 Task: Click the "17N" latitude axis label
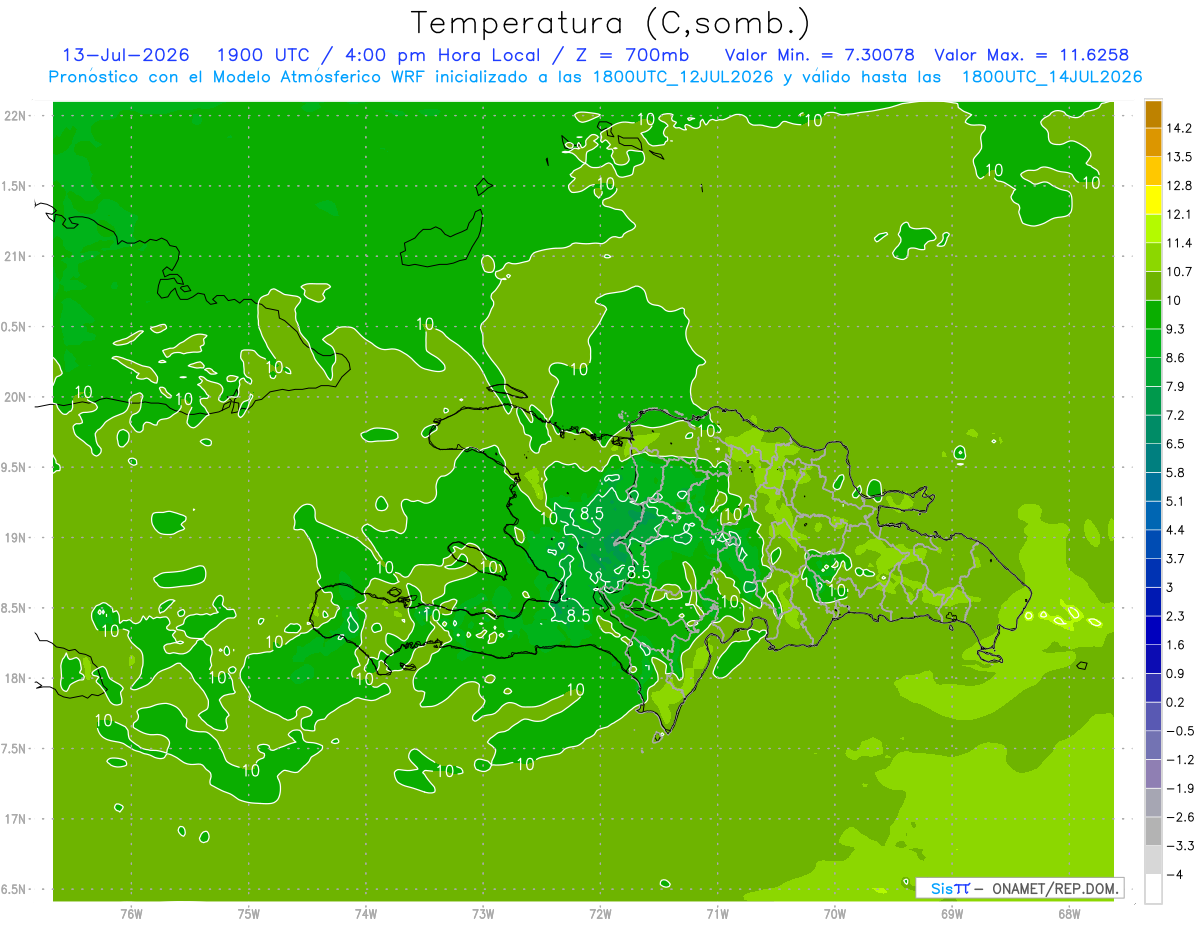click(x=17, y=819)
